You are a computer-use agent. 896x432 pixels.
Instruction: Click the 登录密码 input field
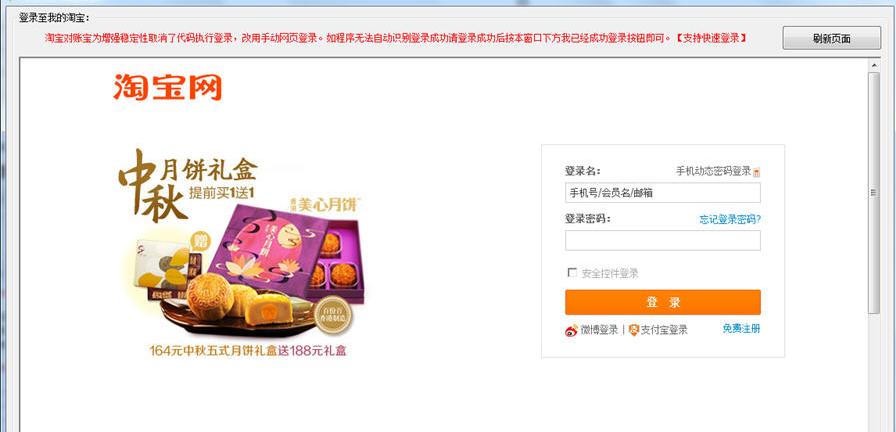point(663,241)
